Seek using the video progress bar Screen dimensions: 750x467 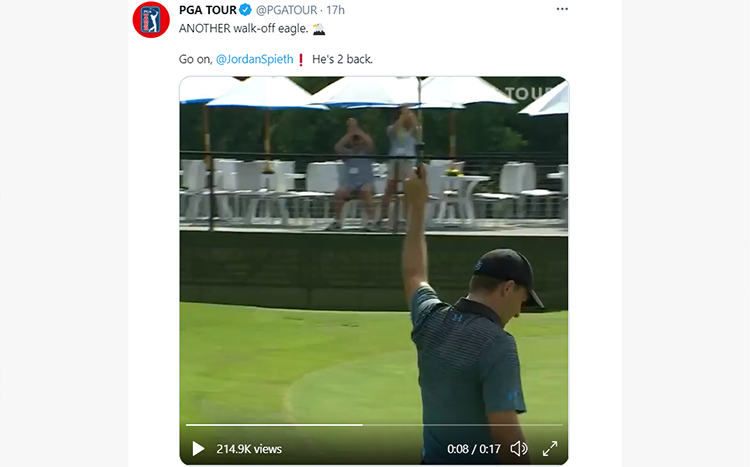pyautogui.click(x=374, y=424)
